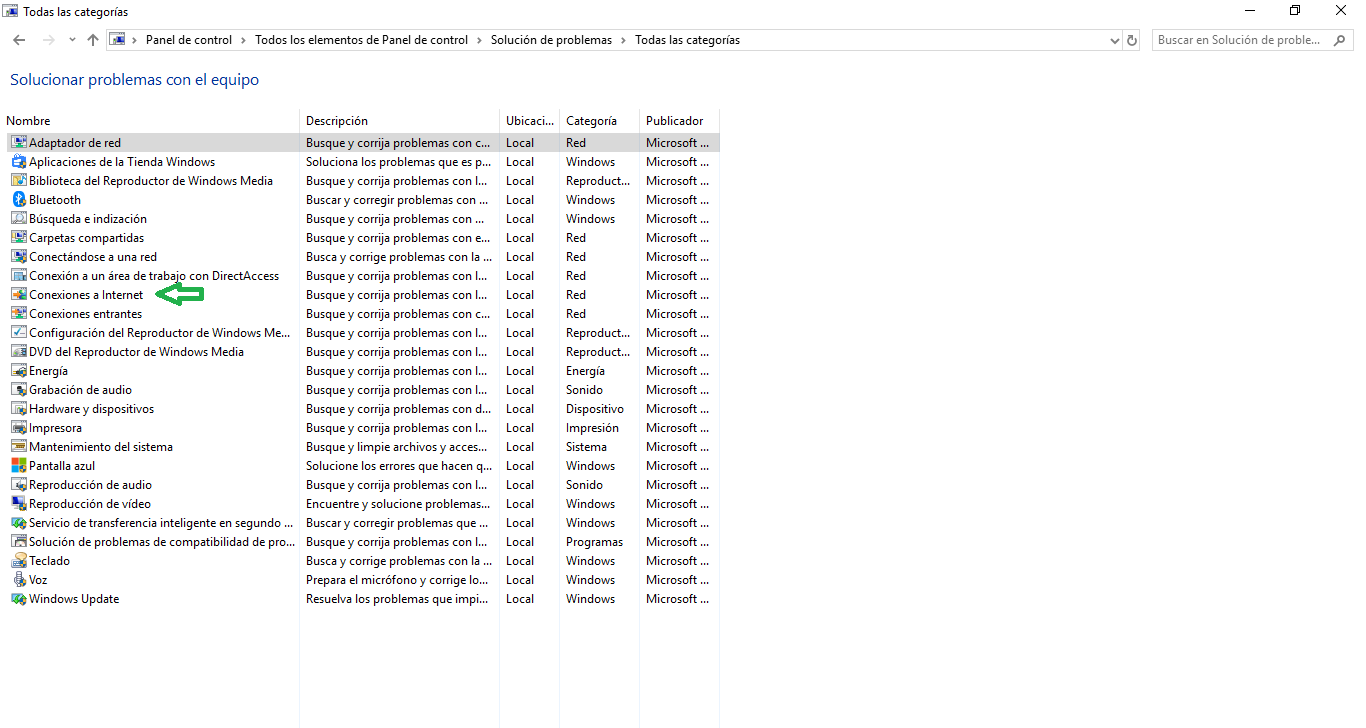Viewport: 1366px width, 728px height.
Task: Navigate to Panel de control breadcrumb
Action: point(189,40)
